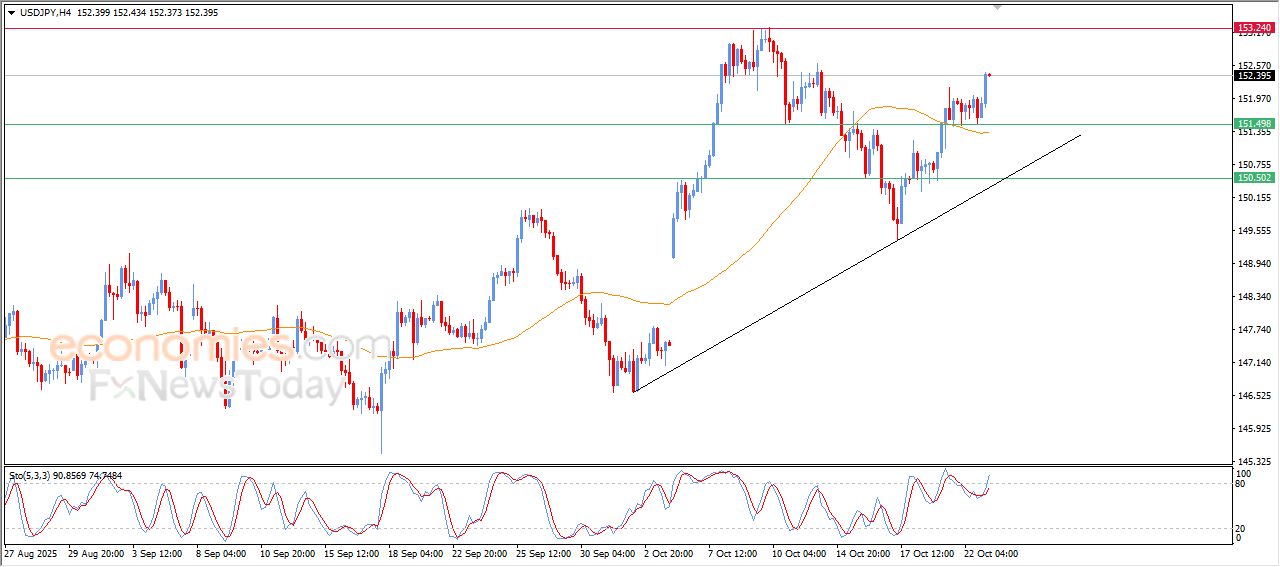
Task: Click the 148.340 price scale value
Action: (x=1253, y=297)
